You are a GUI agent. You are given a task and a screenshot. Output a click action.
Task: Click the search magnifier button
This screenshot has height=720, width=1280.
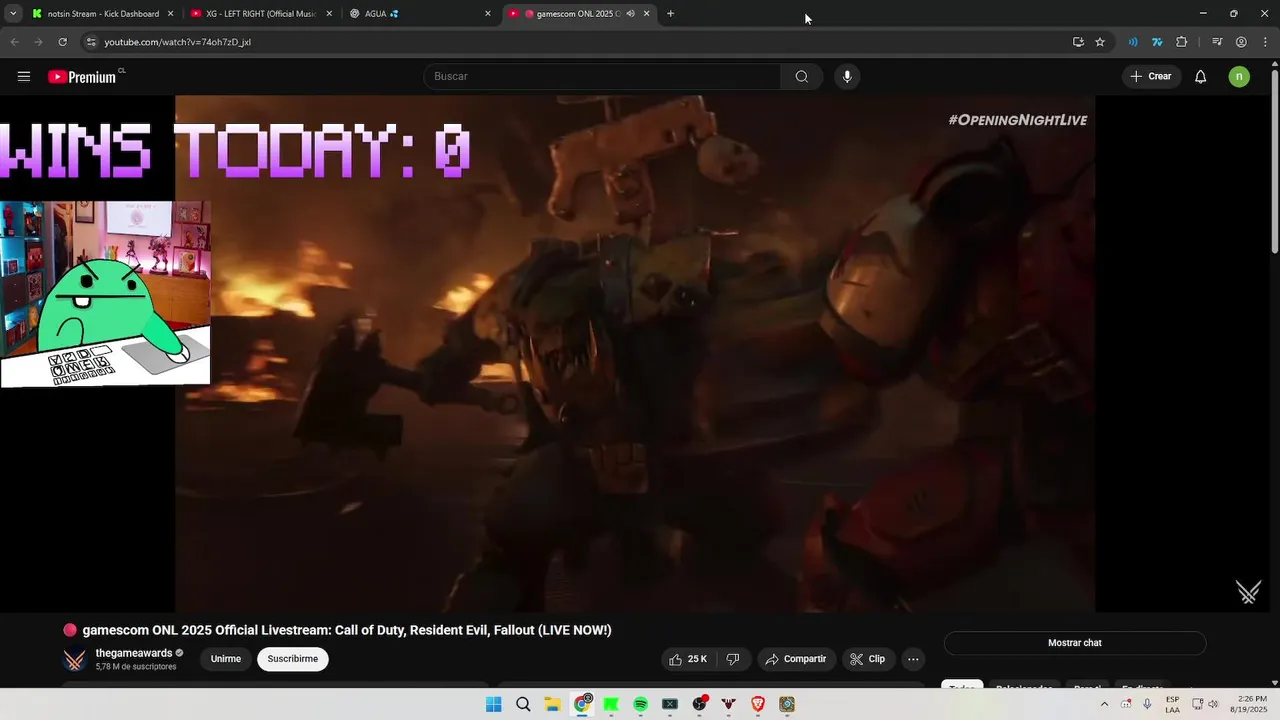(x=801, y=77)
